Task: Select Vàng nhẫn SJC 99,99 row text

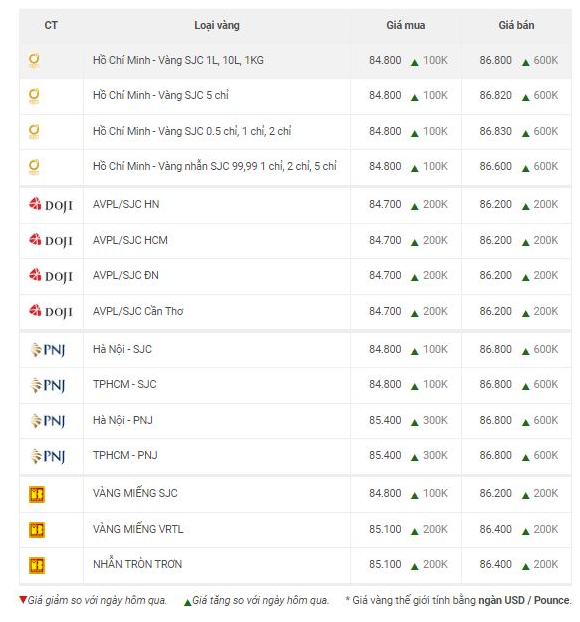Action: (215, 166)
